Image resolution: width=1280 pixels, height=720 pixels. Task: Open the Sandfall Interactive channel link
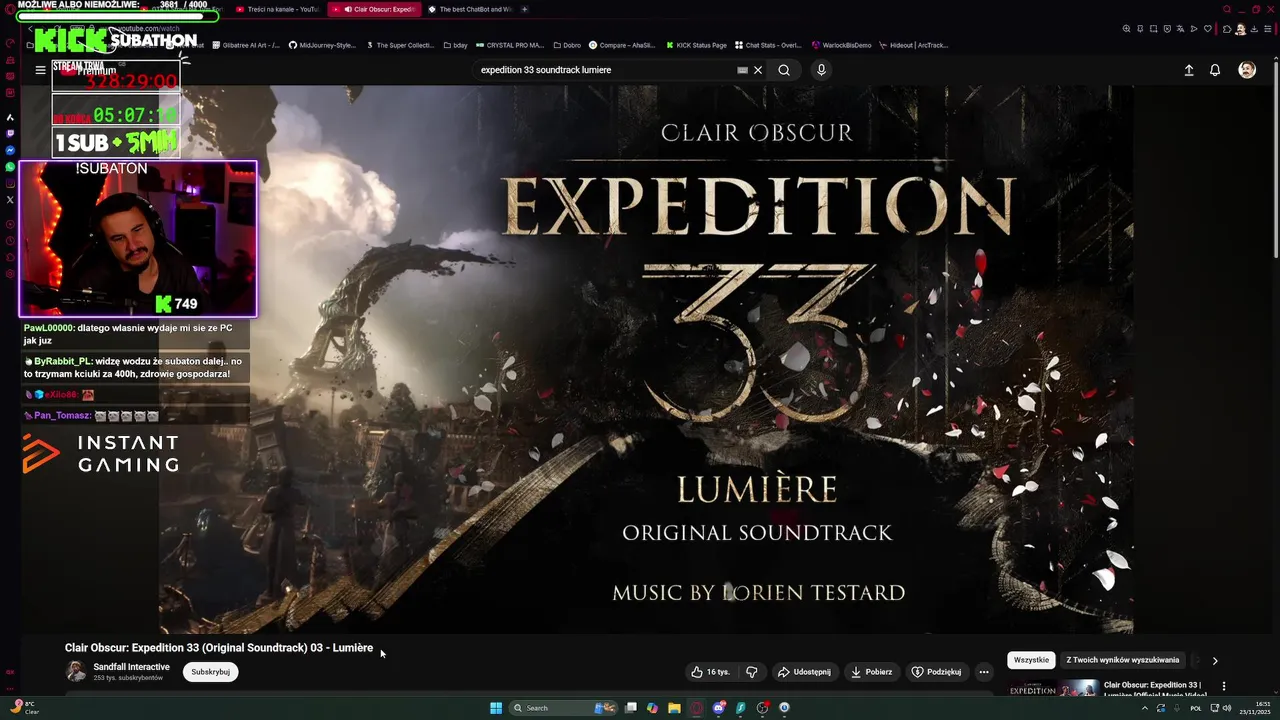click(131, 667)
